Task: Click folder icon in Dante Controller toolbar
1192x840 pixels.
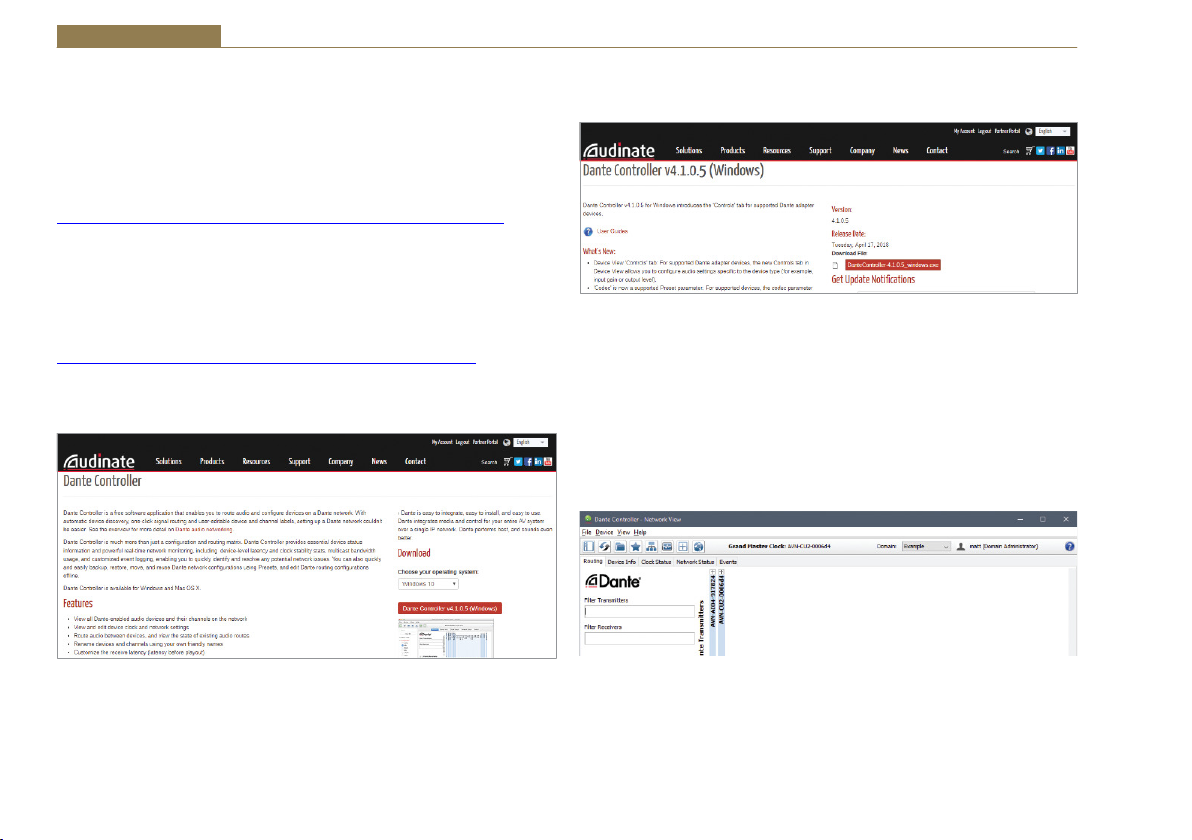Action: 620,547
